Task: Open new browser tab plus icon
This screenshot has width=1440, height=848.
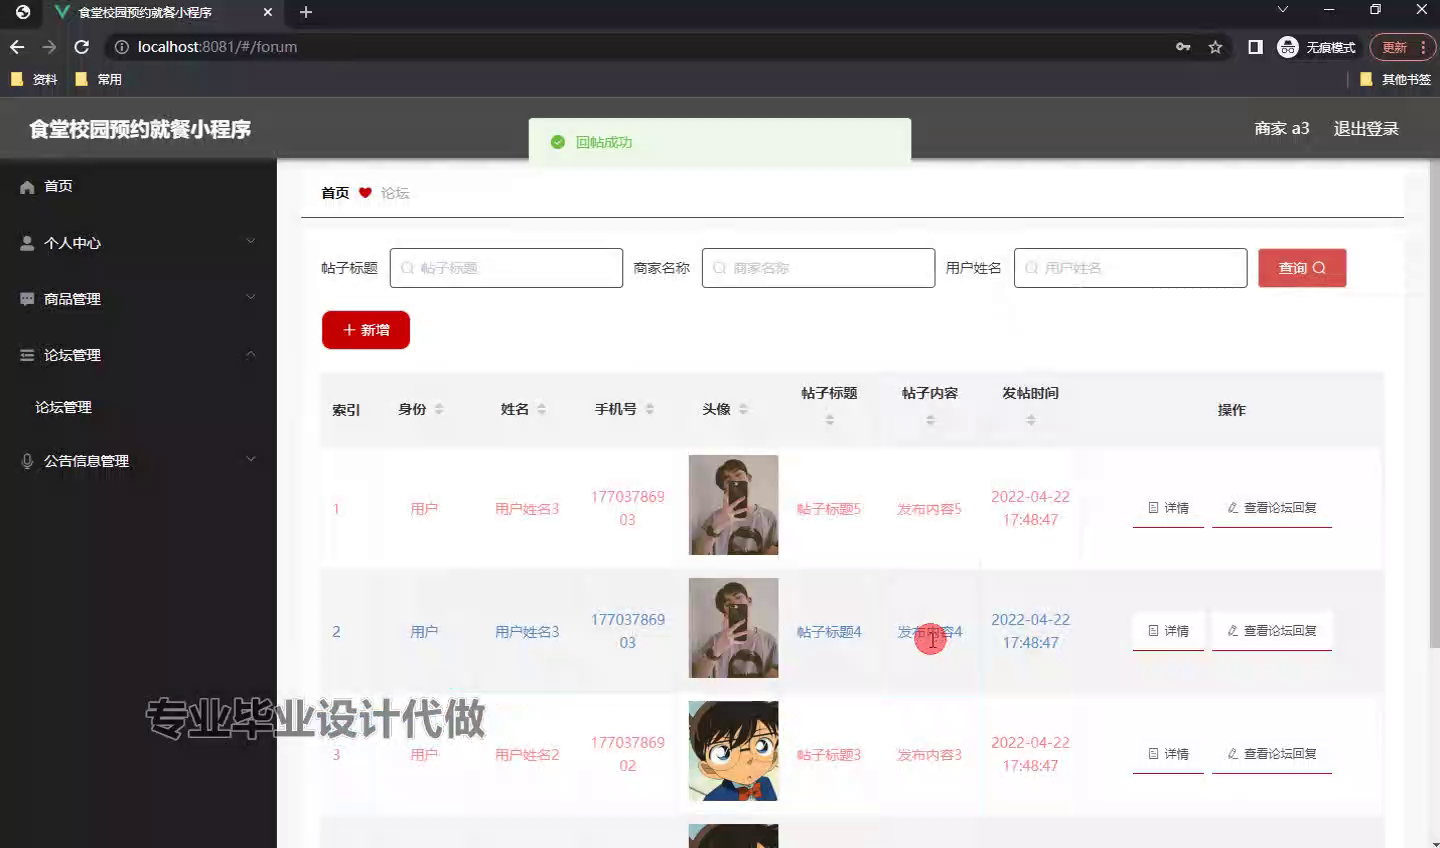Action: (306, 12)
